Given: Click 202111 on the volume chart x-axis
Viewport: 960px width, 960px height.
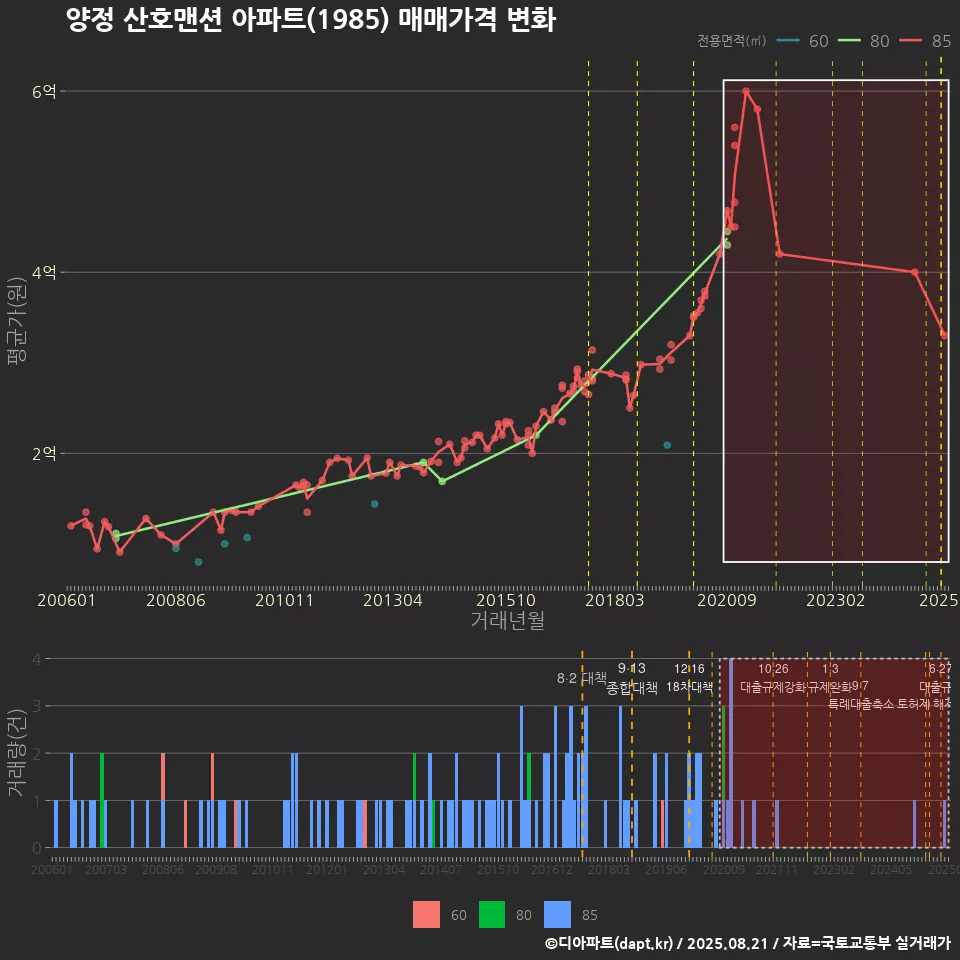Looking at the screenshot, I should click(776, 869).
